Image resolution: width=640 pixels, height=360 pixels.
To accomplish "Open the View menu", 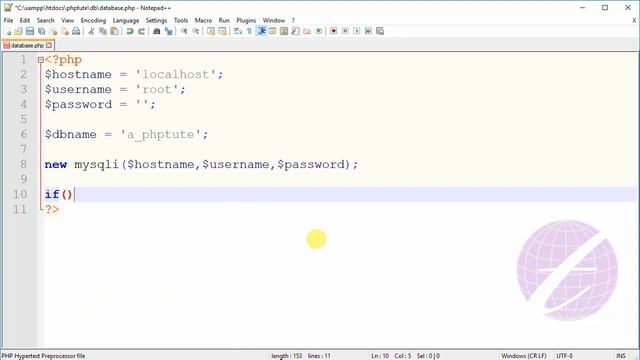I will point(68,20).
